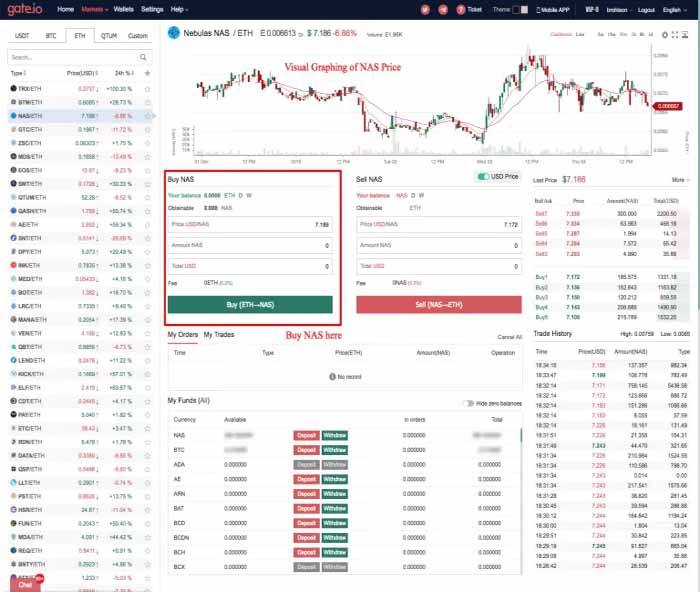Favorite GTC/ETH with its star
The height and width of the screenshot is (592, 700).
click(x=147, y=129)
